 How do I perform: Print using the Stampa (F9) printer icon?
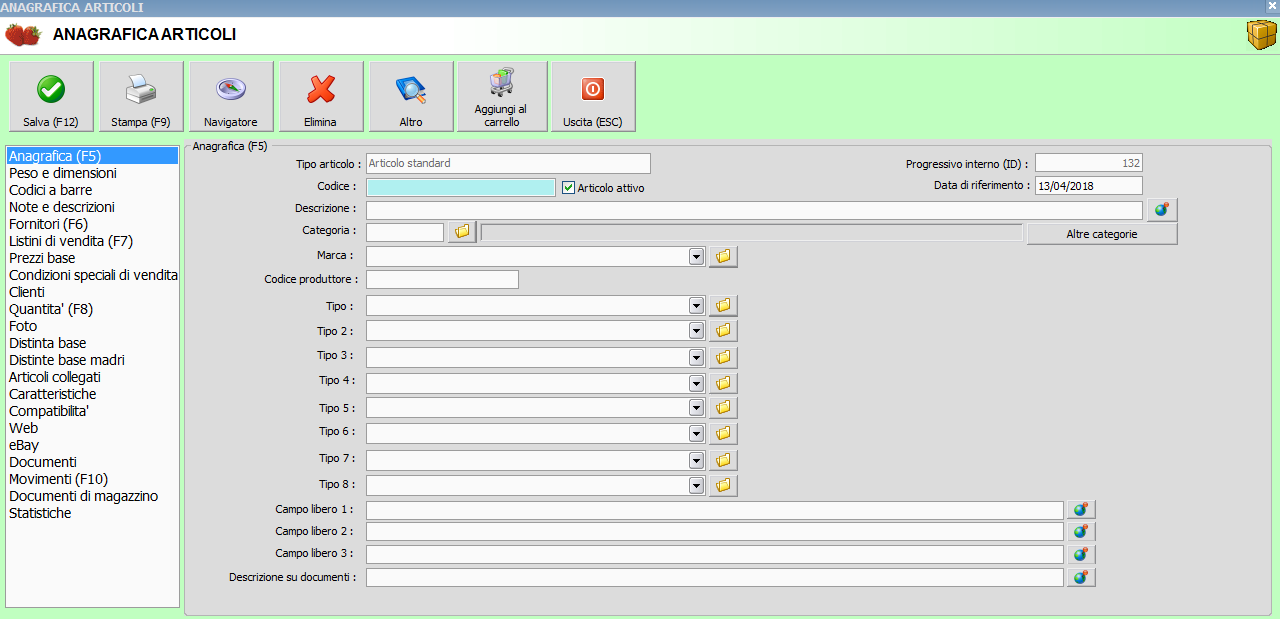(x=141, y=96)
